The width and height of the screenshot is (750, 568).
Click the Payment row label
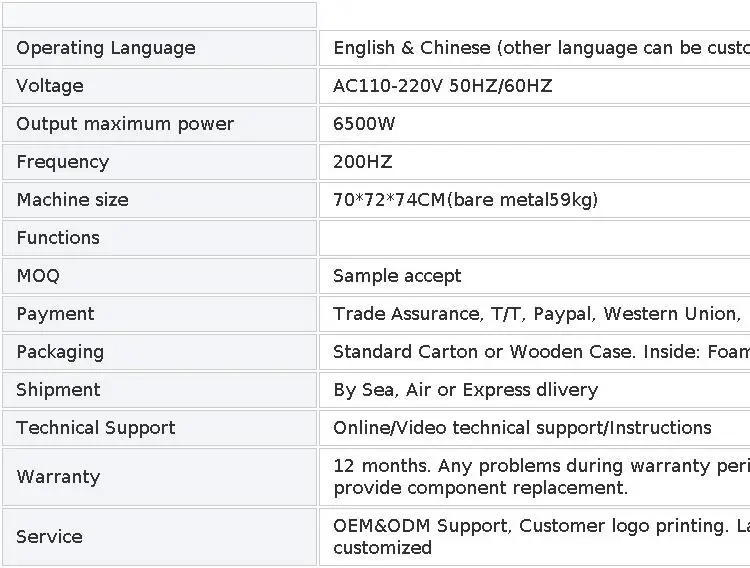(55, 314)
